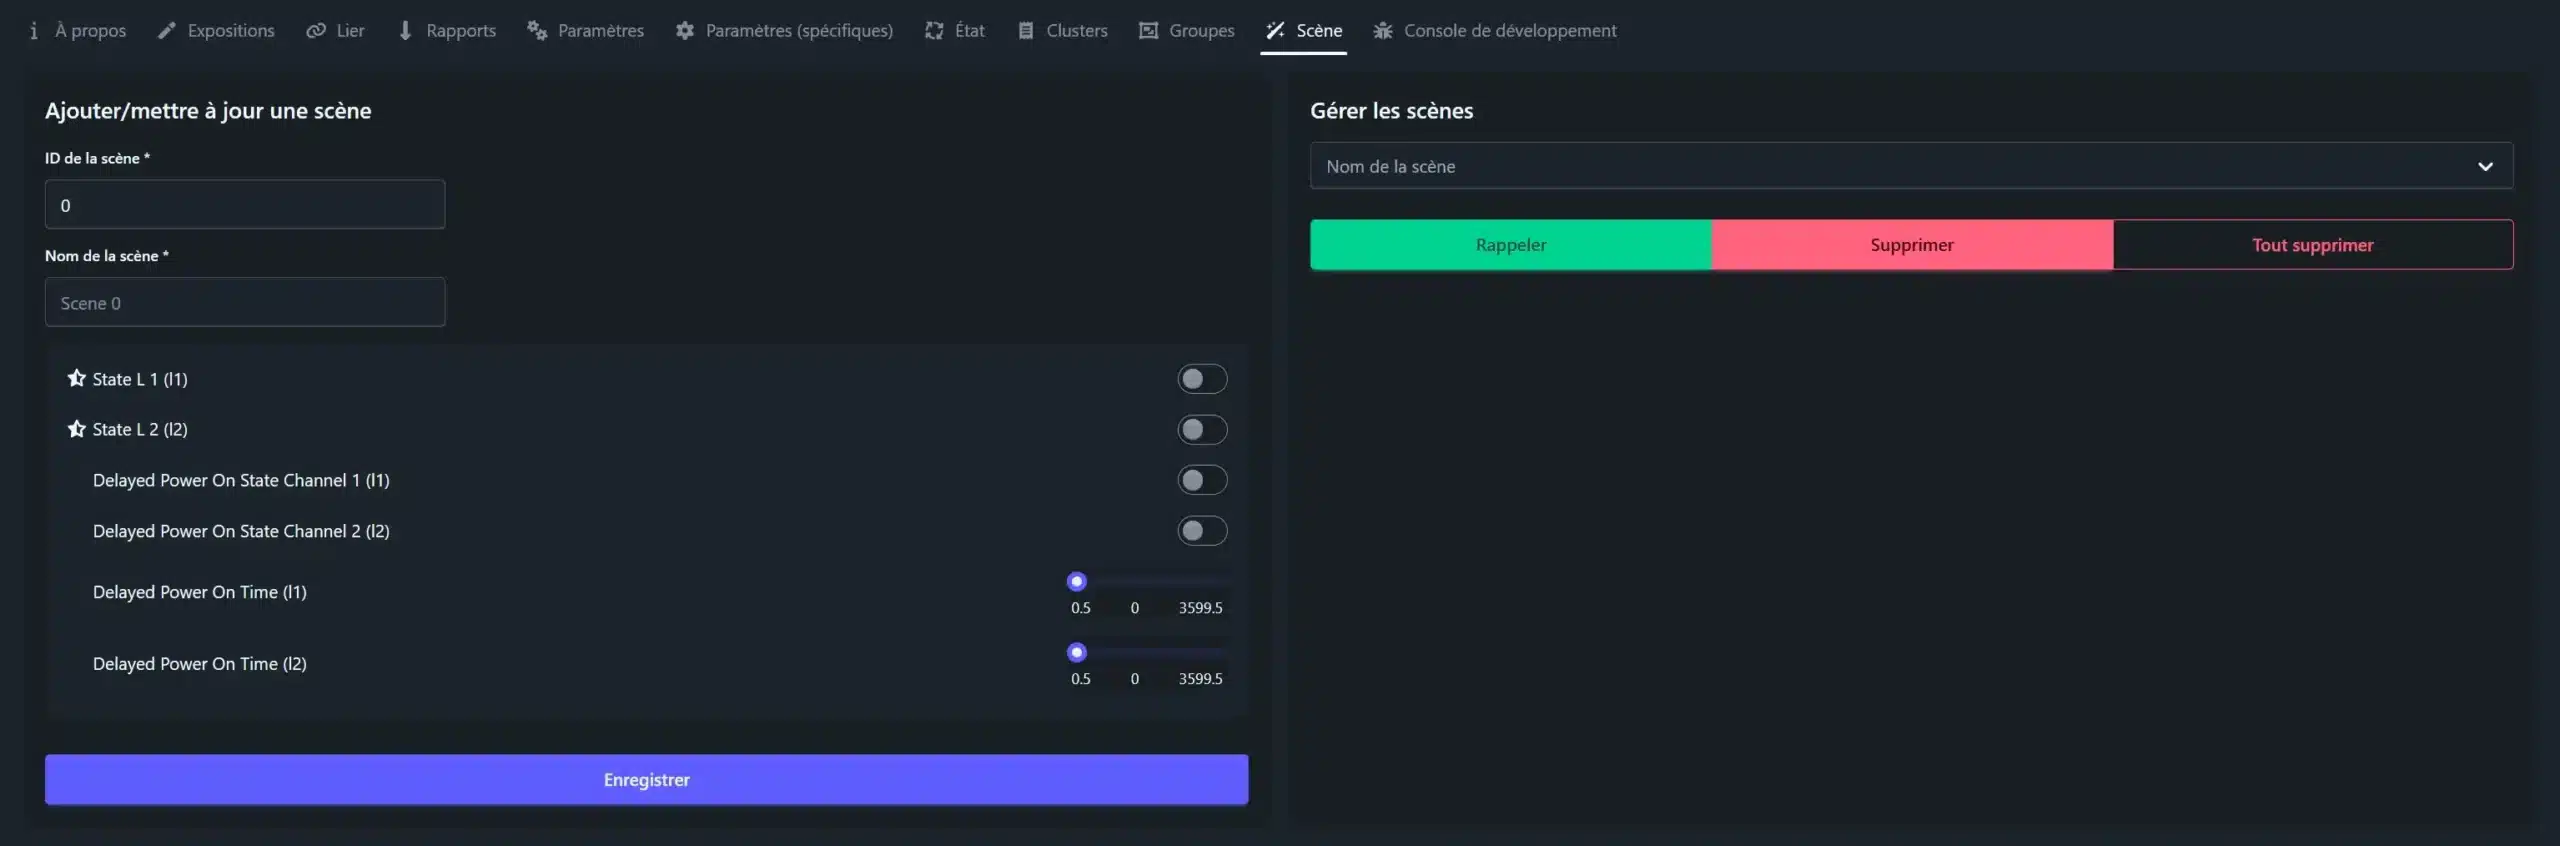Click the refresh icon for État
This screenshot has width=2560, height=846.
point(934,31)
